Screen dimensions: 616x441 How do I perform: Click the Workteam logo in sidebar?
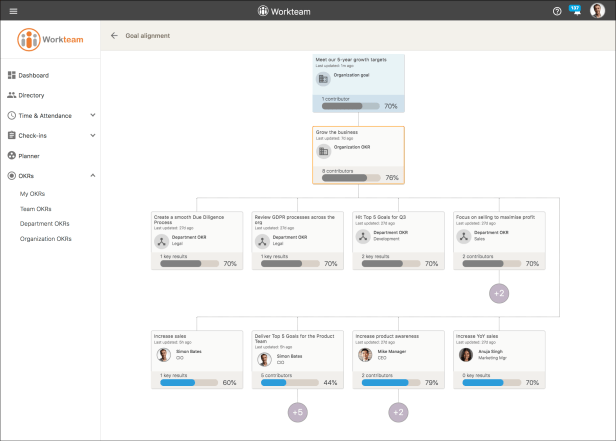[50, 41]
